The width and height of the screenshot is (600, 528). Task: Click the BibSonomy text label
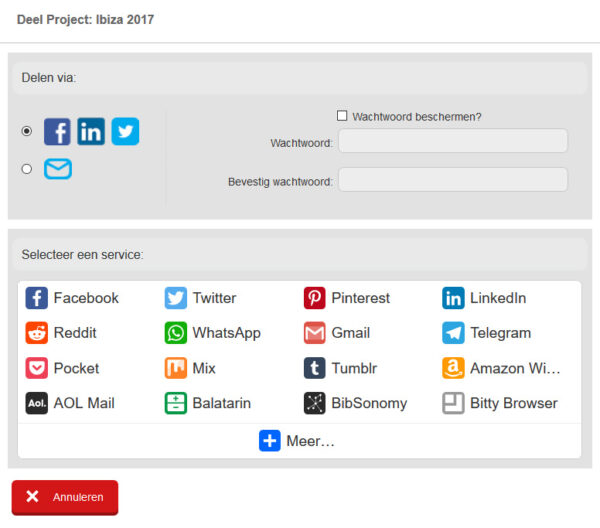pos(369,404)
